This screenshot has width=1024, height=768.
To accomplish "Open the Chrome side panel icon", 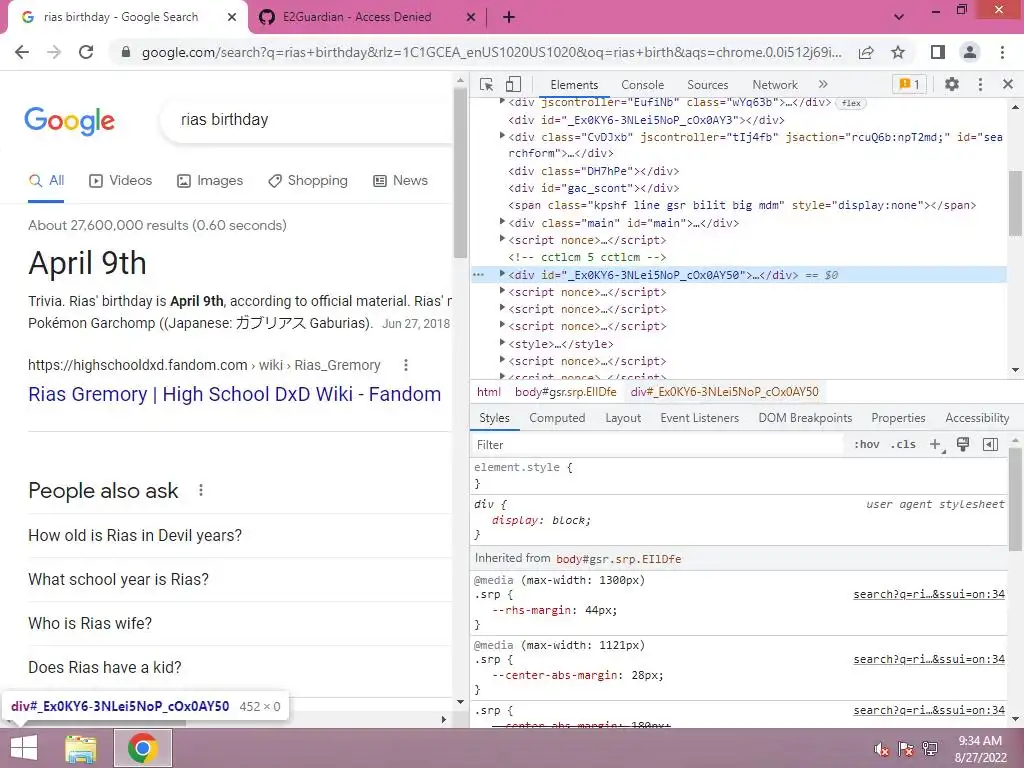I will tap(938, 52).
